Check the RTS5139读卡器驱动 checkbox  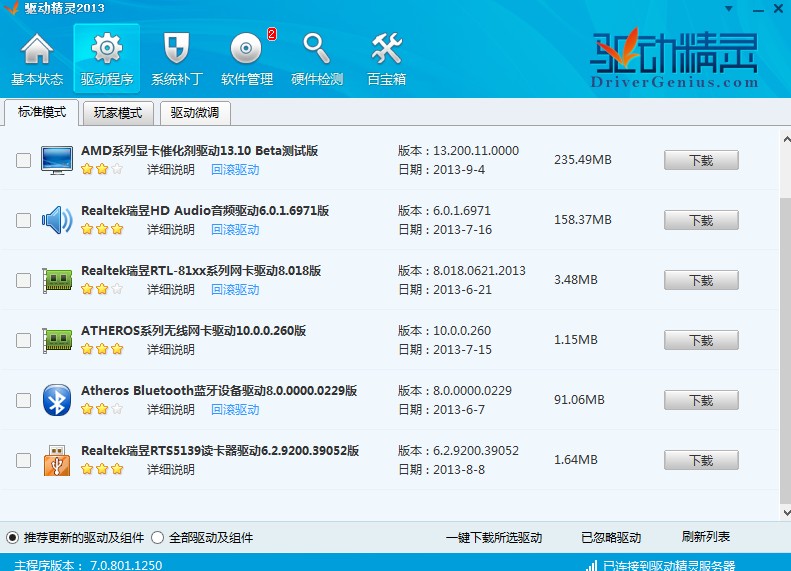coord(23,461)
